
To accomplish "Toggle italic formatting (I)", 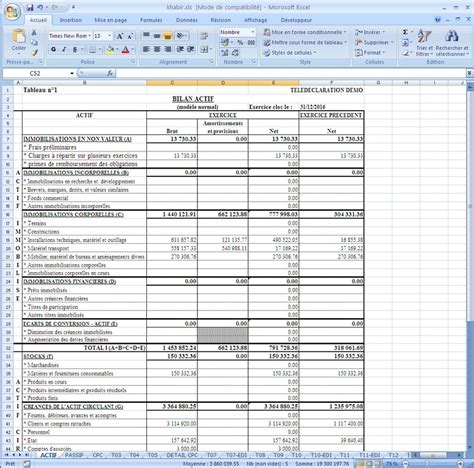I will pos(64,50).
